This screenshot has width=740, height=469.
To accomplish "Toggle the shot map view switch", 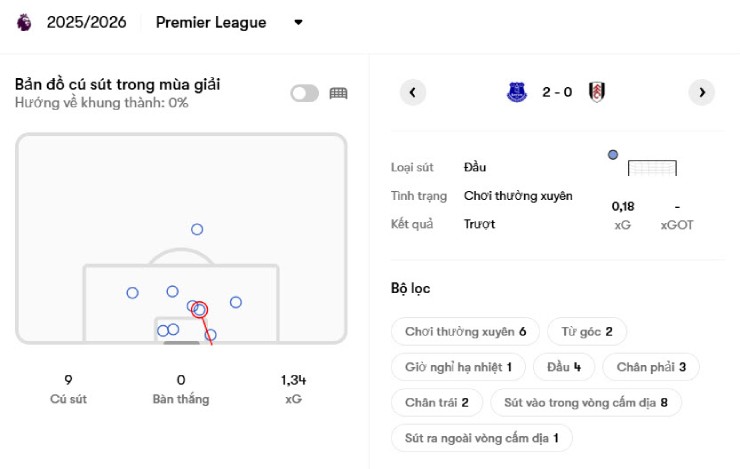I will [304, 93].
